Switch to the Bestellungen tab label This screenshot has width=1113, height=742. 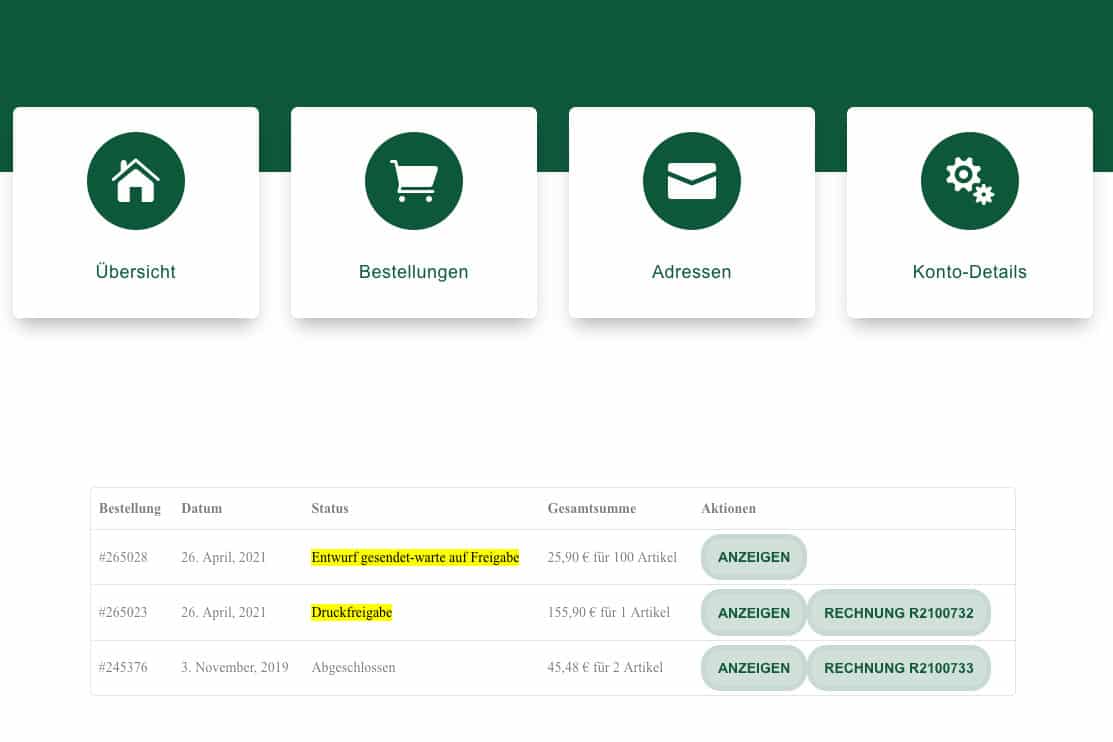pyautogui.click(x=413, y=272)
